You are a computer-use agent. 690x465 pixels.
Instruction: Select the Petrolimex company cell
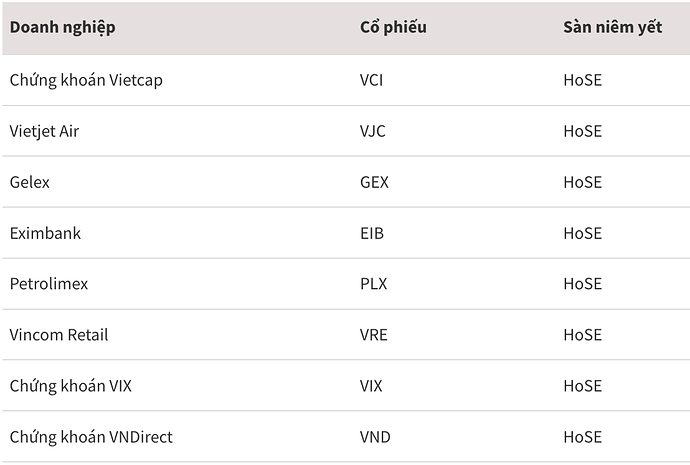[49, 284]
